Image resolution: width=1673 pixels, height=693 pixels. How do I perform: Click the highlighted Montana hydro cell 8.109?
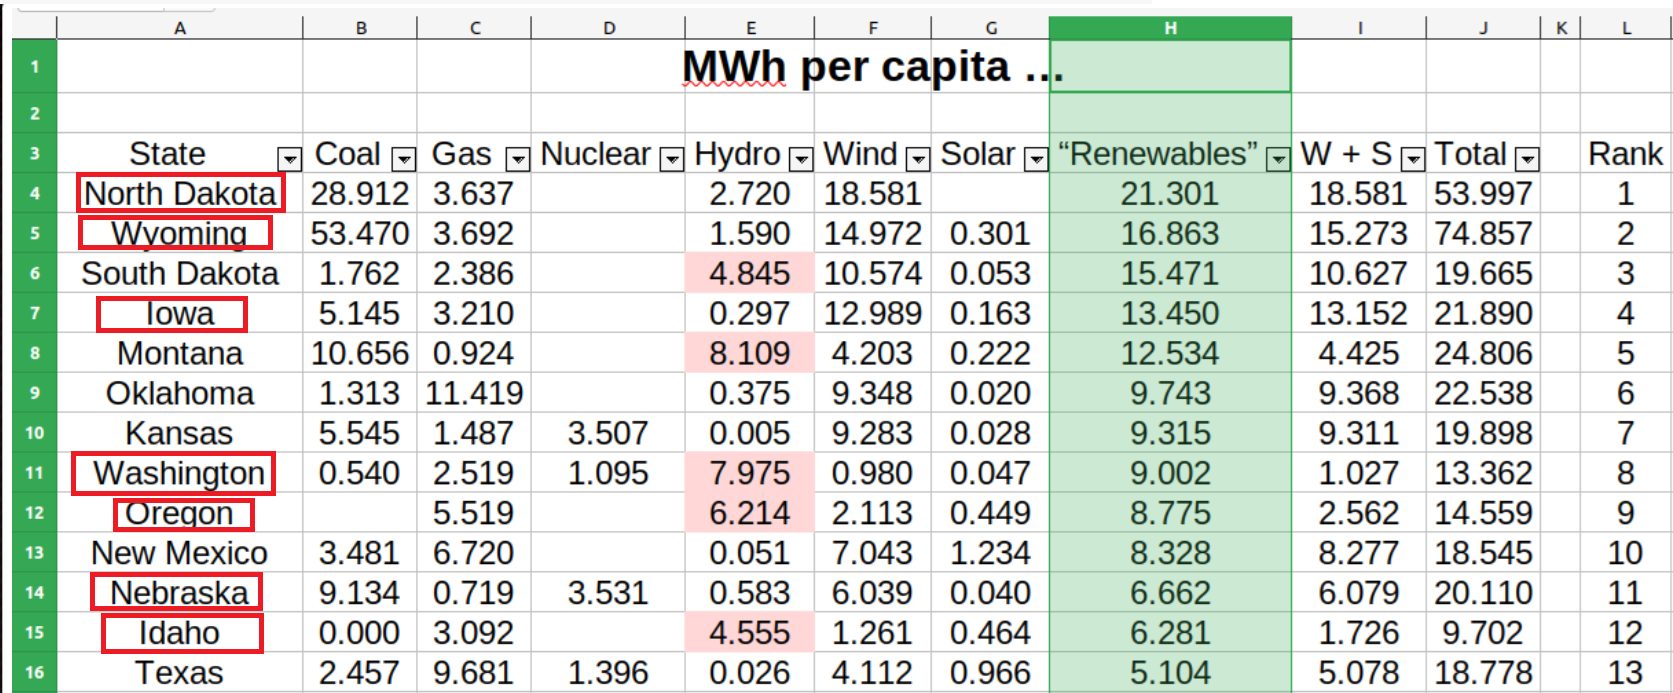750,353
